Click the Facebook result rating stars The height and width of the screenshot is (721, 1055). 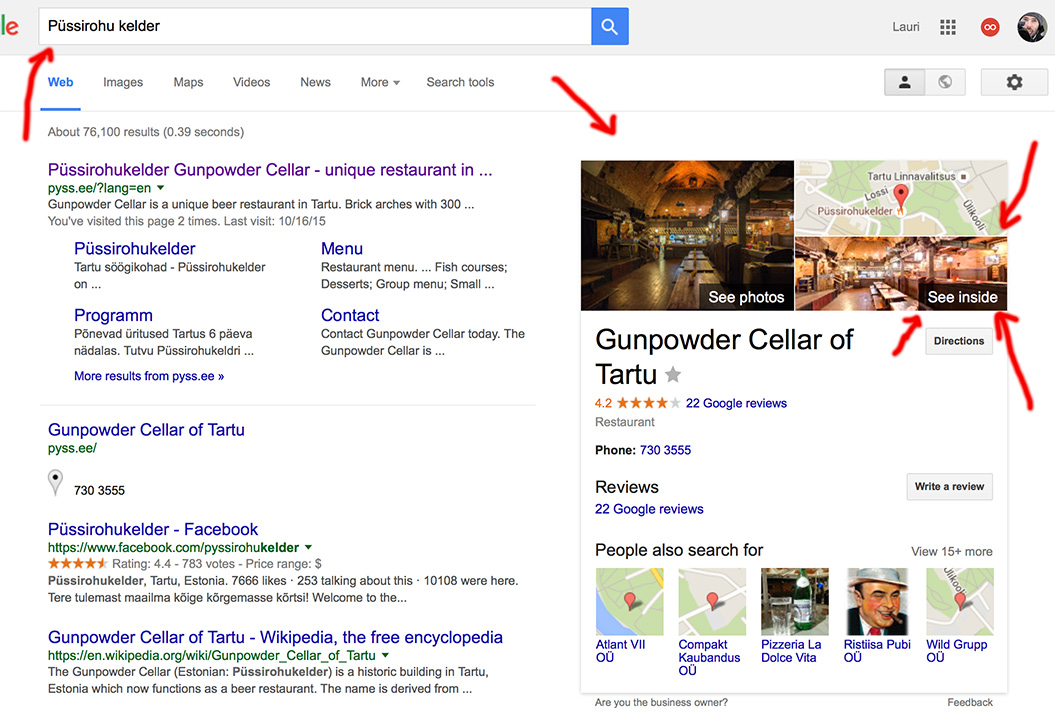[77, 564]
